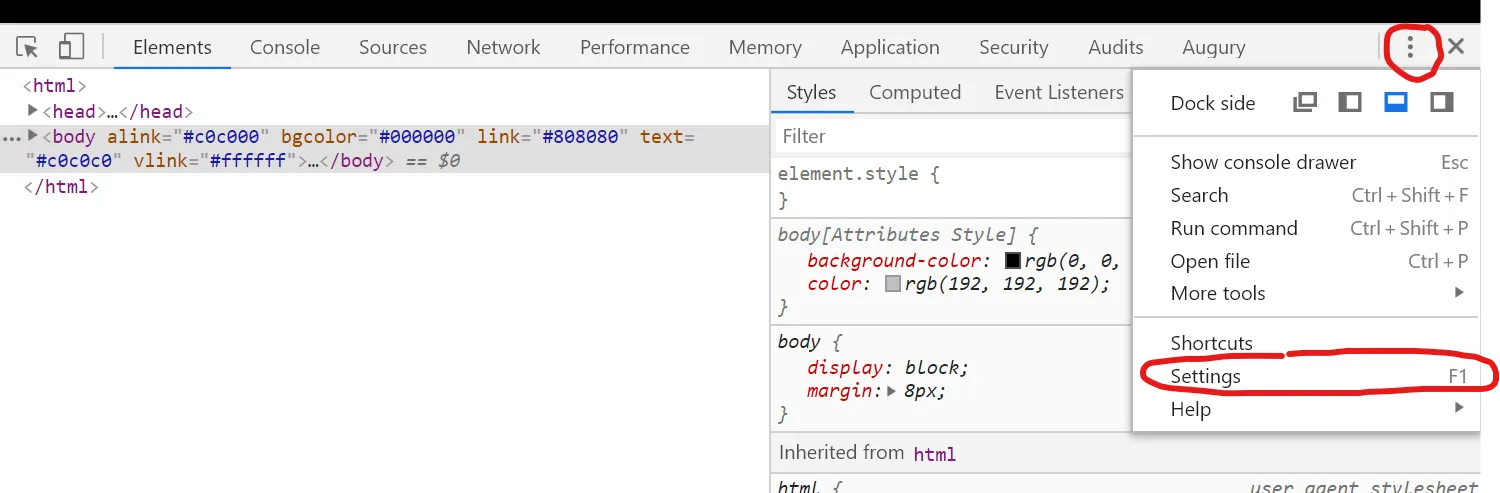Close the DevTools panel
The height and width of the screenshot is (493, 1500).
(x=1456, y=46)
